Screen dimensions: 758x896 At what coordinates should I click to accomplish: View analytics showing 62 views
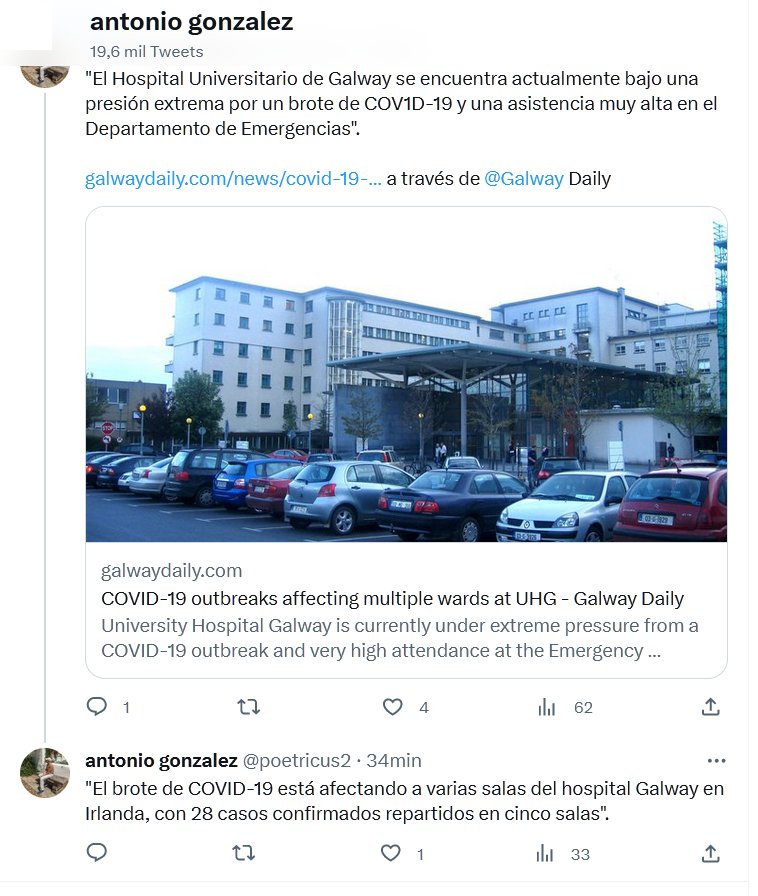[546, 707]
